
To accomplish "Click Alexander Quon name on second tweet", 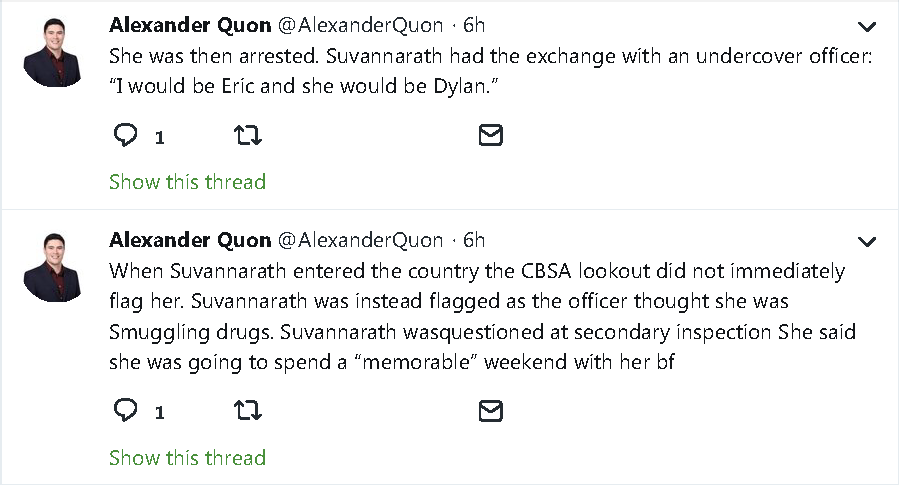I will pos(190,240).
